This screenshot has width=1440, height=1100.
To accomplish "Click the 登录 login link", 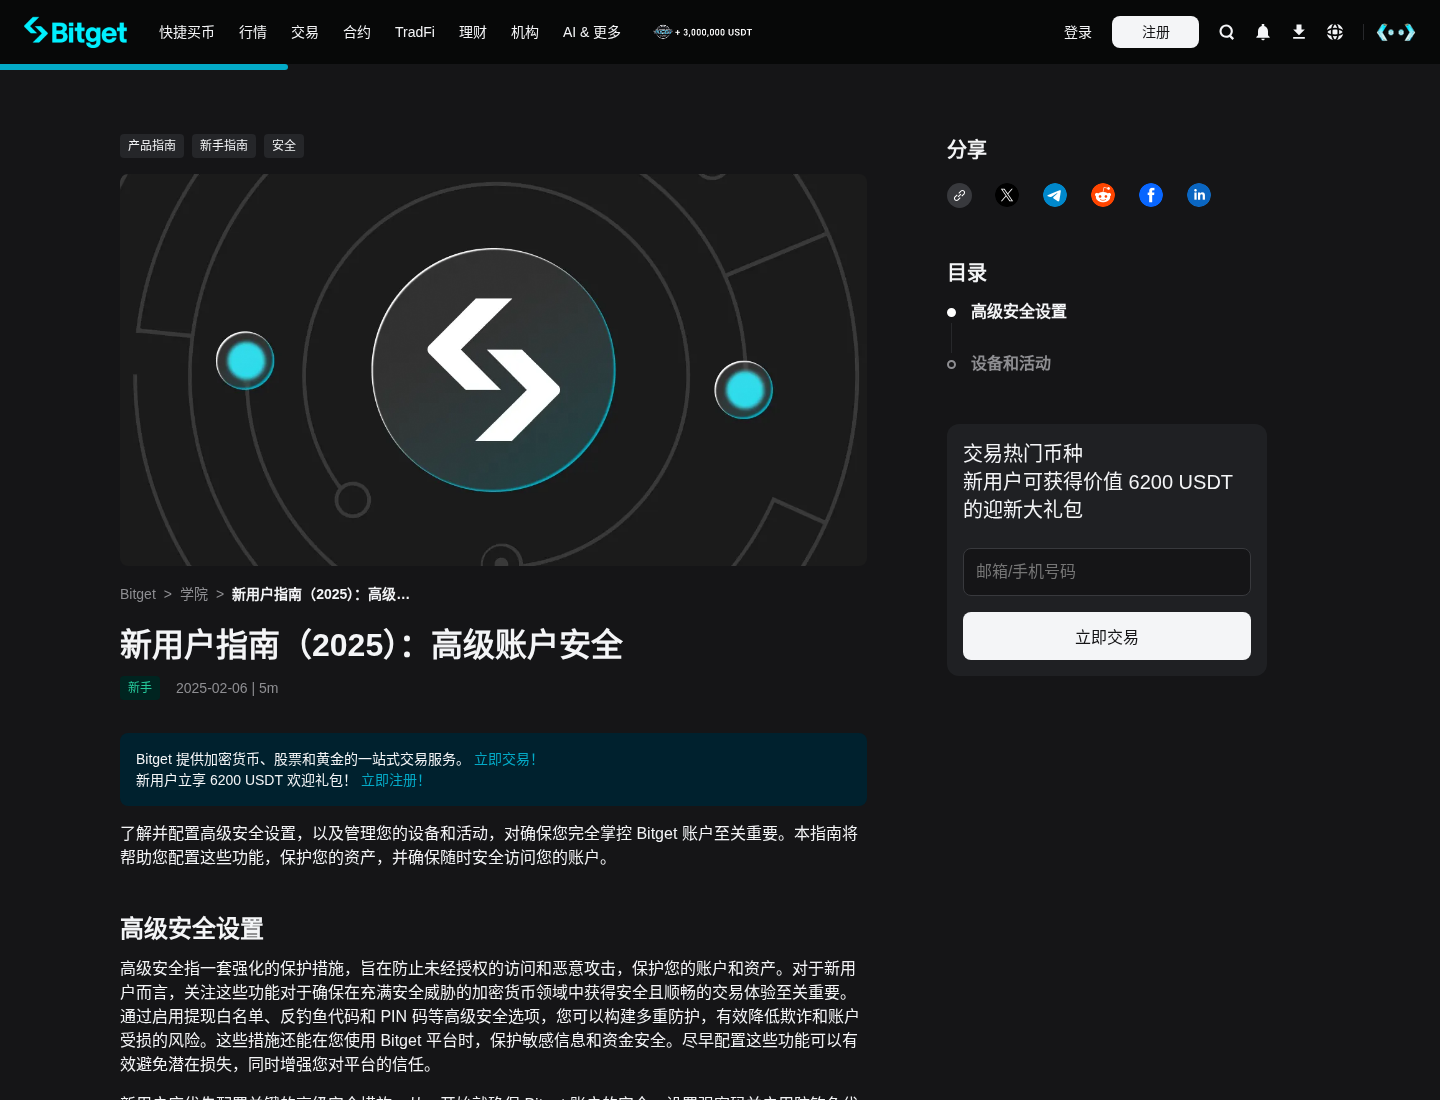I will pyautogui.click(x=1078, y=32).
